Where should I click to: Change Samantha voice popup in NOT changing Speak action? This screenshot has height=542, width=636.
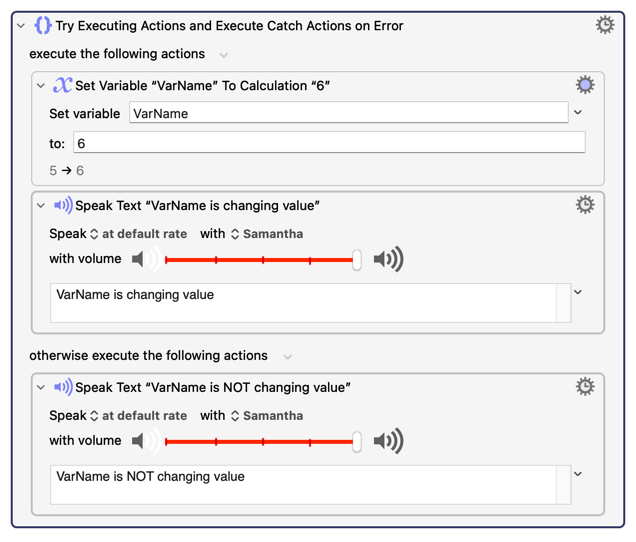pos(267,416)
